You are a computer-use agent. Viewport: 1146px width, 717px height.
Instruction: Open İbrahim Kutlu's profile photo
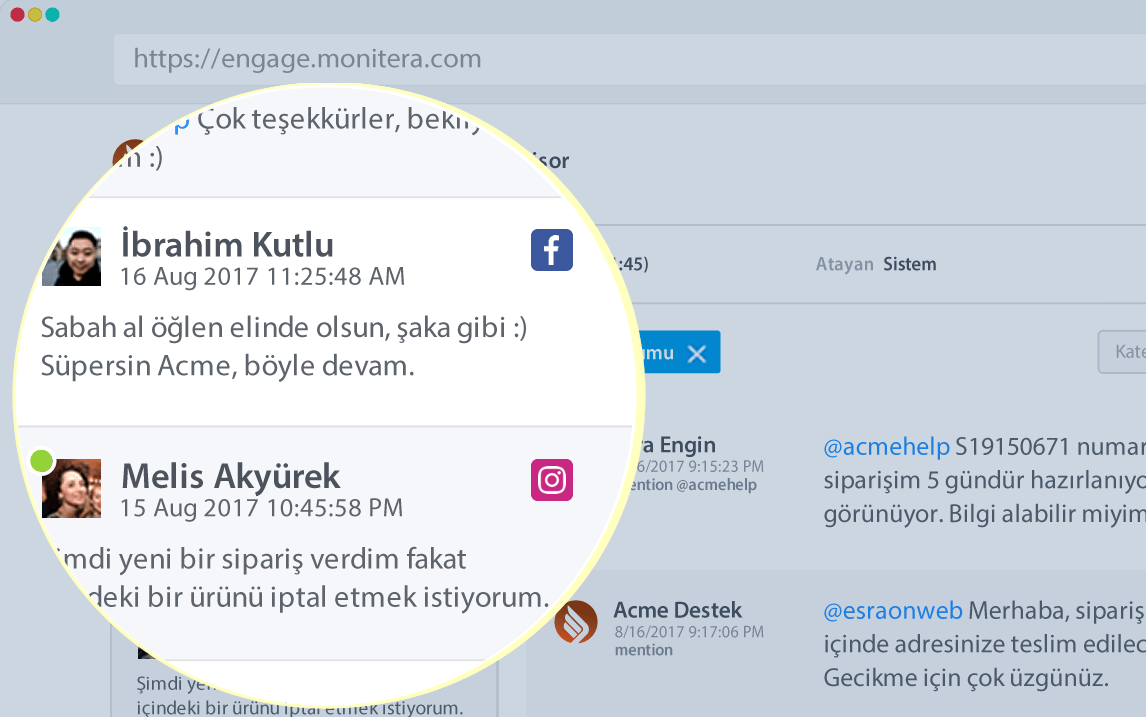pos(71,257)
